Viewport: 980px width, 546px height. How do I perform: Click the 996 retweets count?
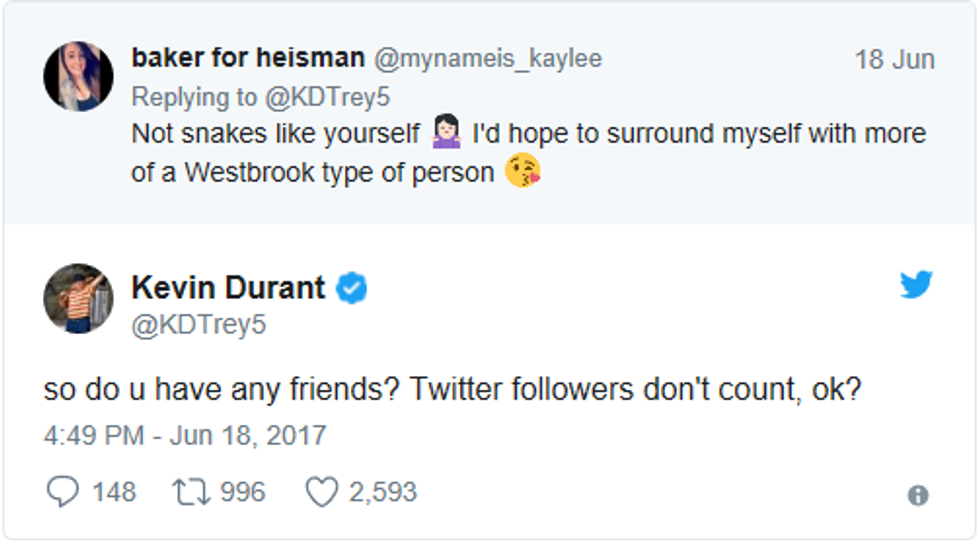pyautogui.click(x=243, y=492)
